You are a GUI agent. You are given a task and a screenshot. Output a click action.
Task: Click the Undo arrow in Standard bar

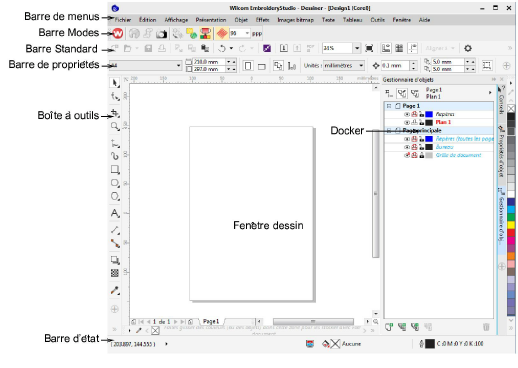222,49
